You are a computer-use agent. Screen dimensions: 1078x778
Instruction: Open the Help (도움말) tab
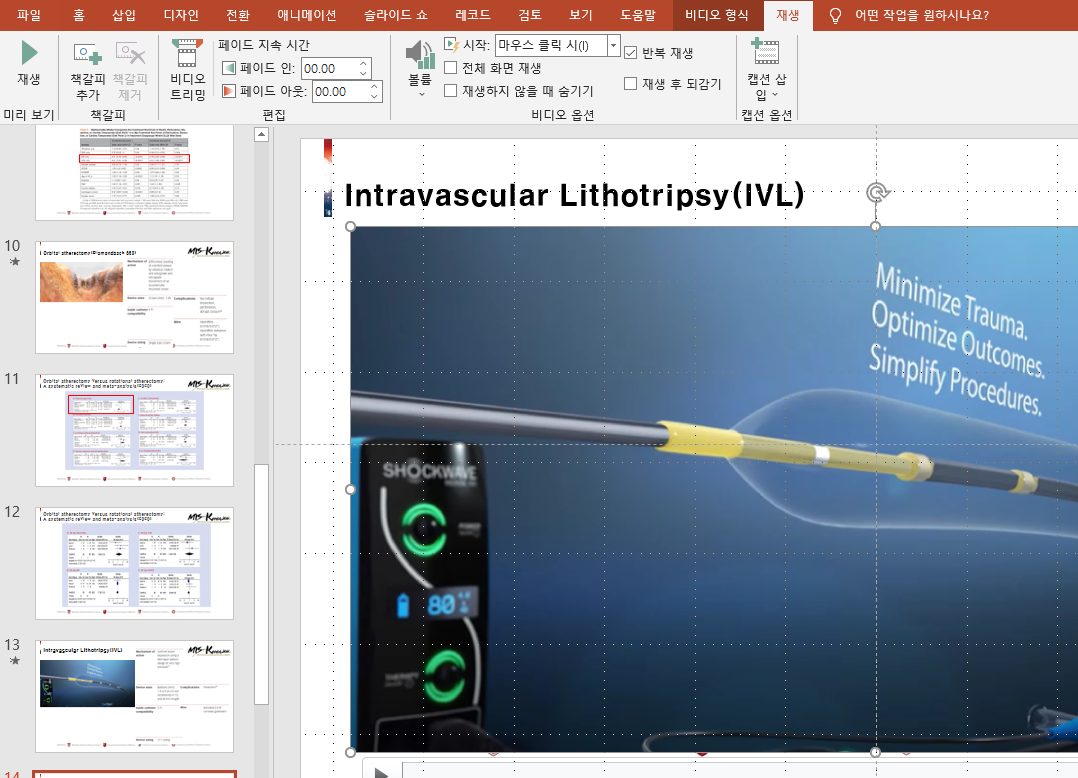tap(638, 15)
